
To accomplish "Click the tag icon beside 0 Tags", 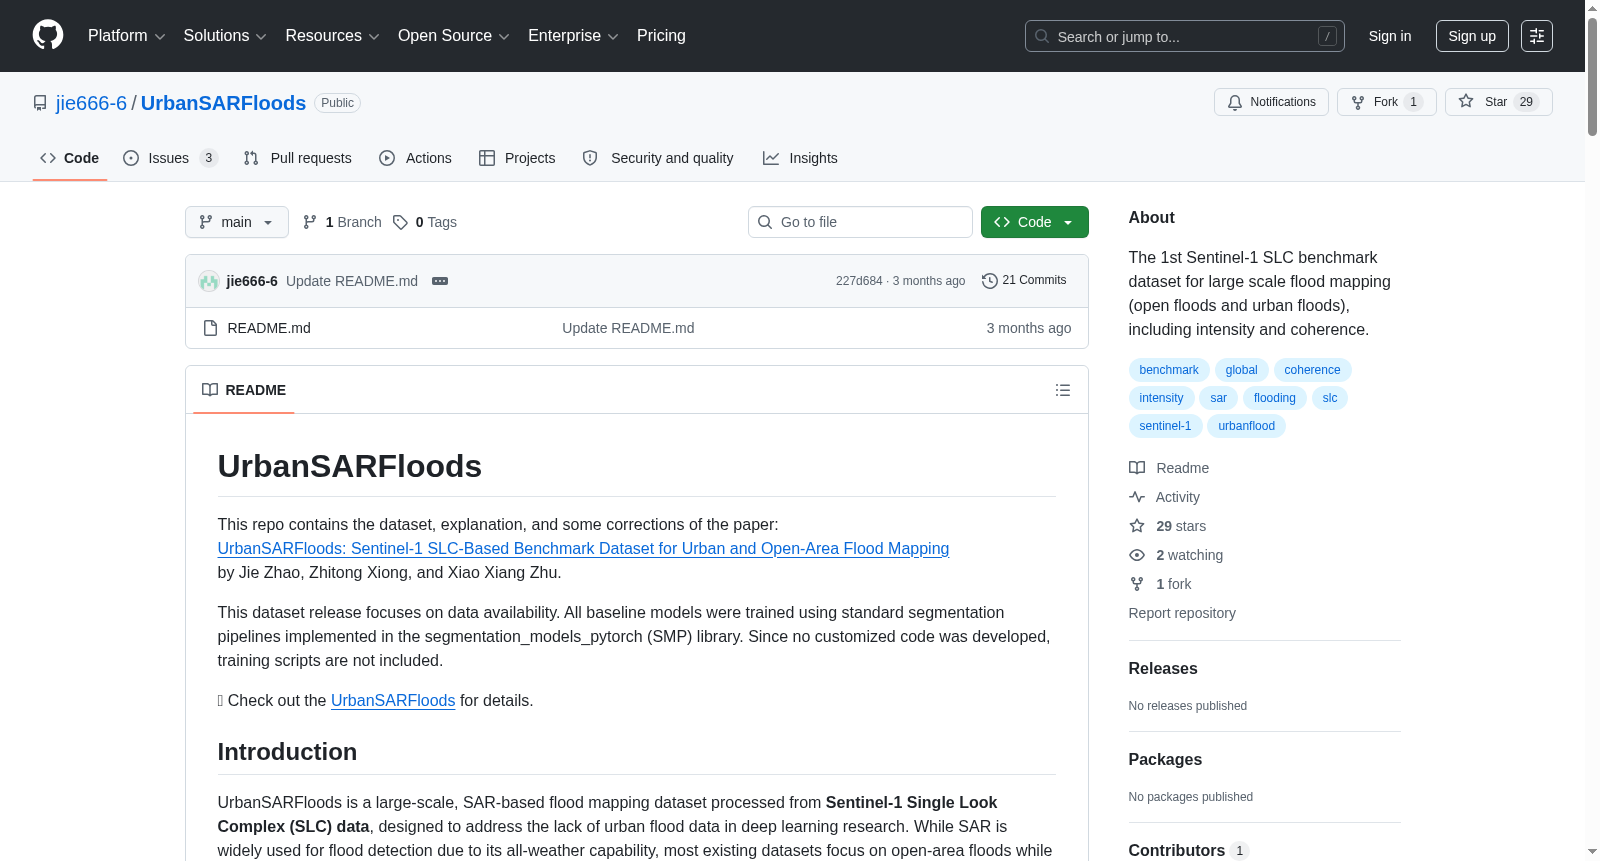I will 400,222.
